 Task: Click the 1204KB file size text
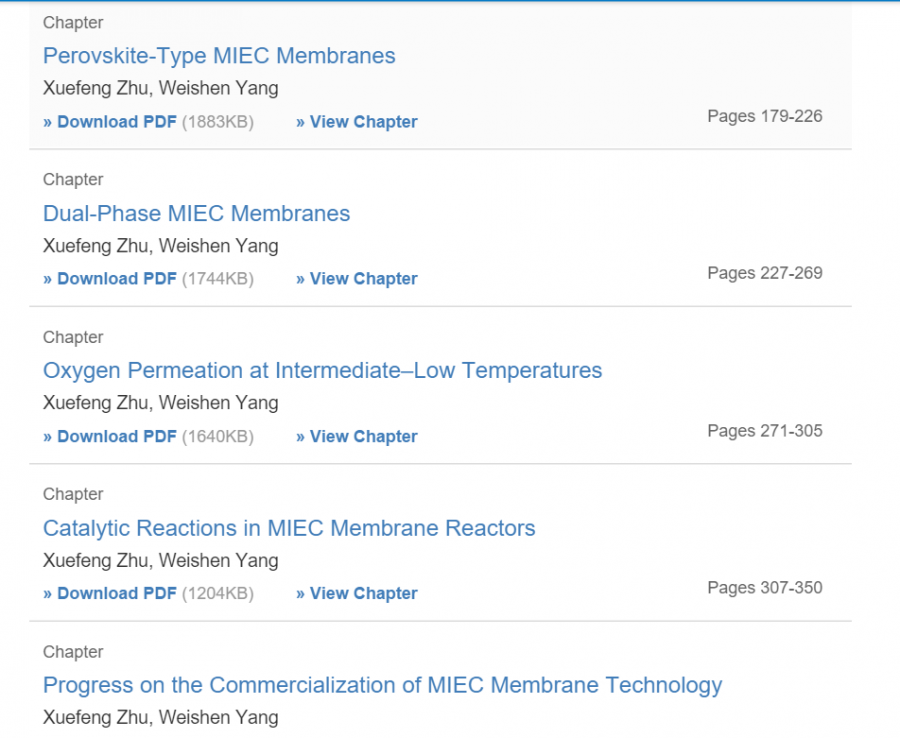218,594
